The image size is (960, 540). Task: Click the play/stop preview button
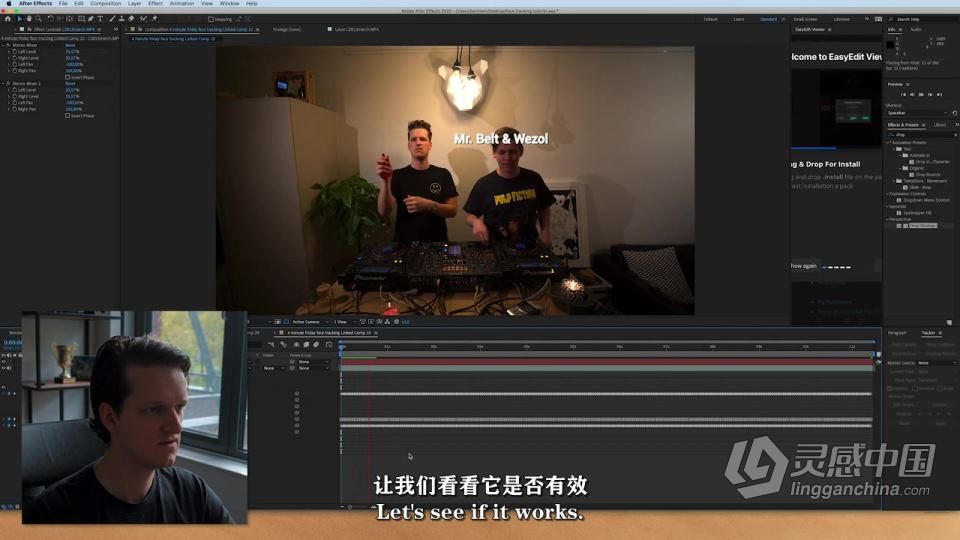(x=921, y=94)
